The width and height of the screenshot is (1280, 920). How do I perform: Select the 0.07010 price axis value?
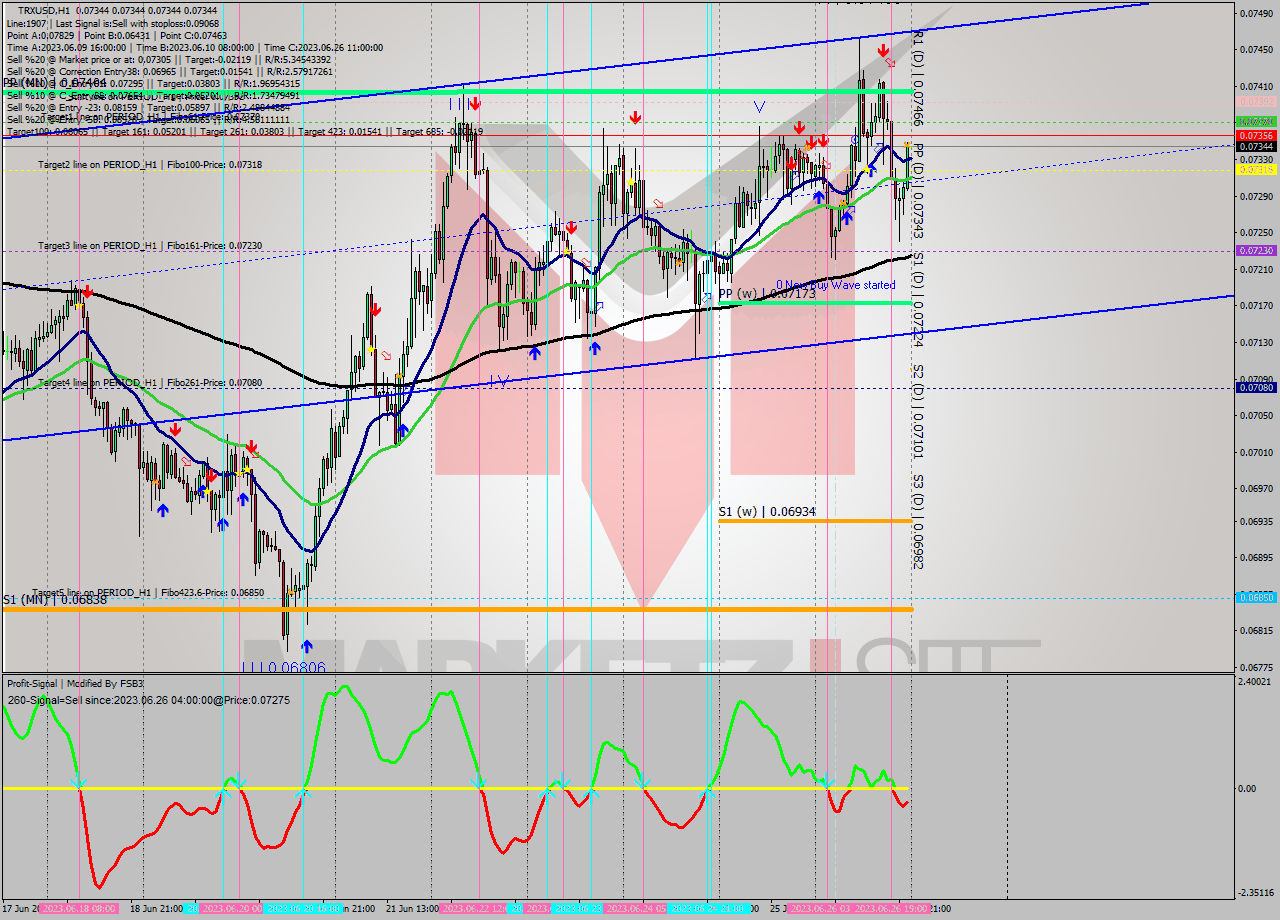click(x=1256, y=452)
